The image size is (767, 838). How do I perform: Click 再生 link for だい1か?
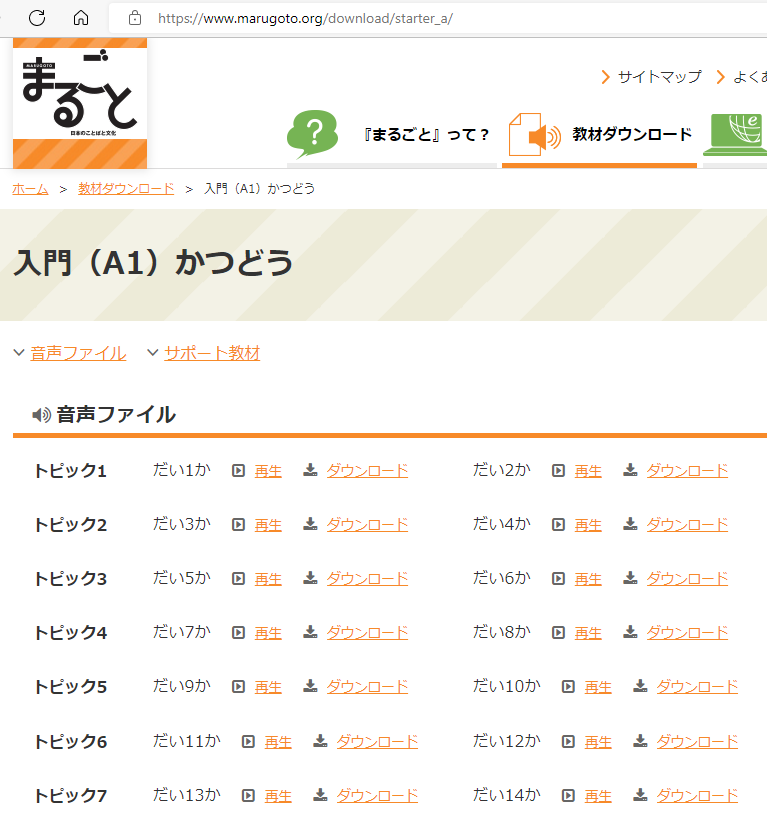point(268,471)
